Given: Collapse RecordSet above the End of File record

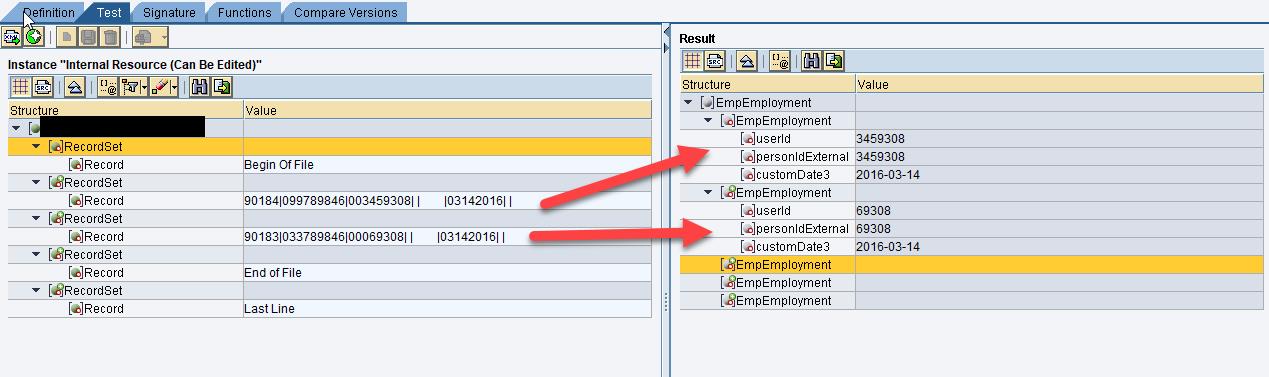Looking at the screenshot, I should click(36, 254).
